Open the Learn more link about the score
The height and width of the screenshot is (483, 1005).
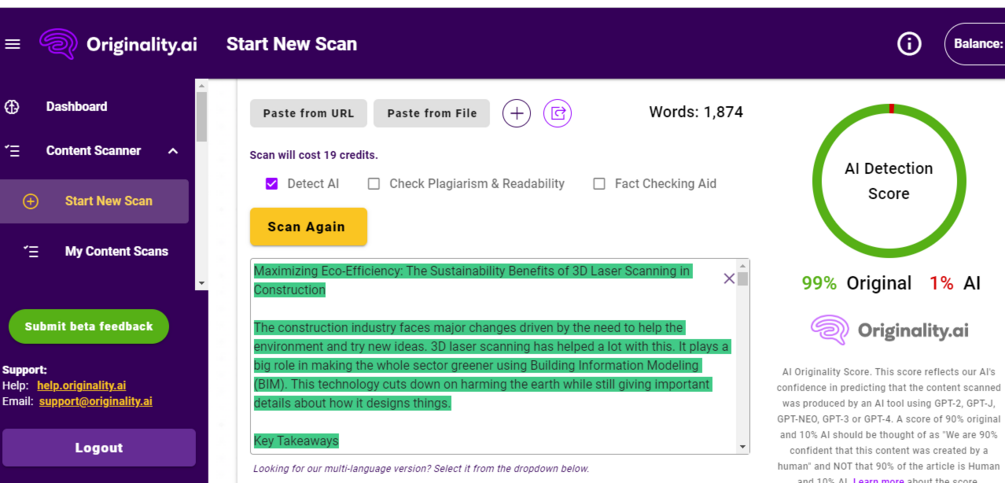coord(879,480)
